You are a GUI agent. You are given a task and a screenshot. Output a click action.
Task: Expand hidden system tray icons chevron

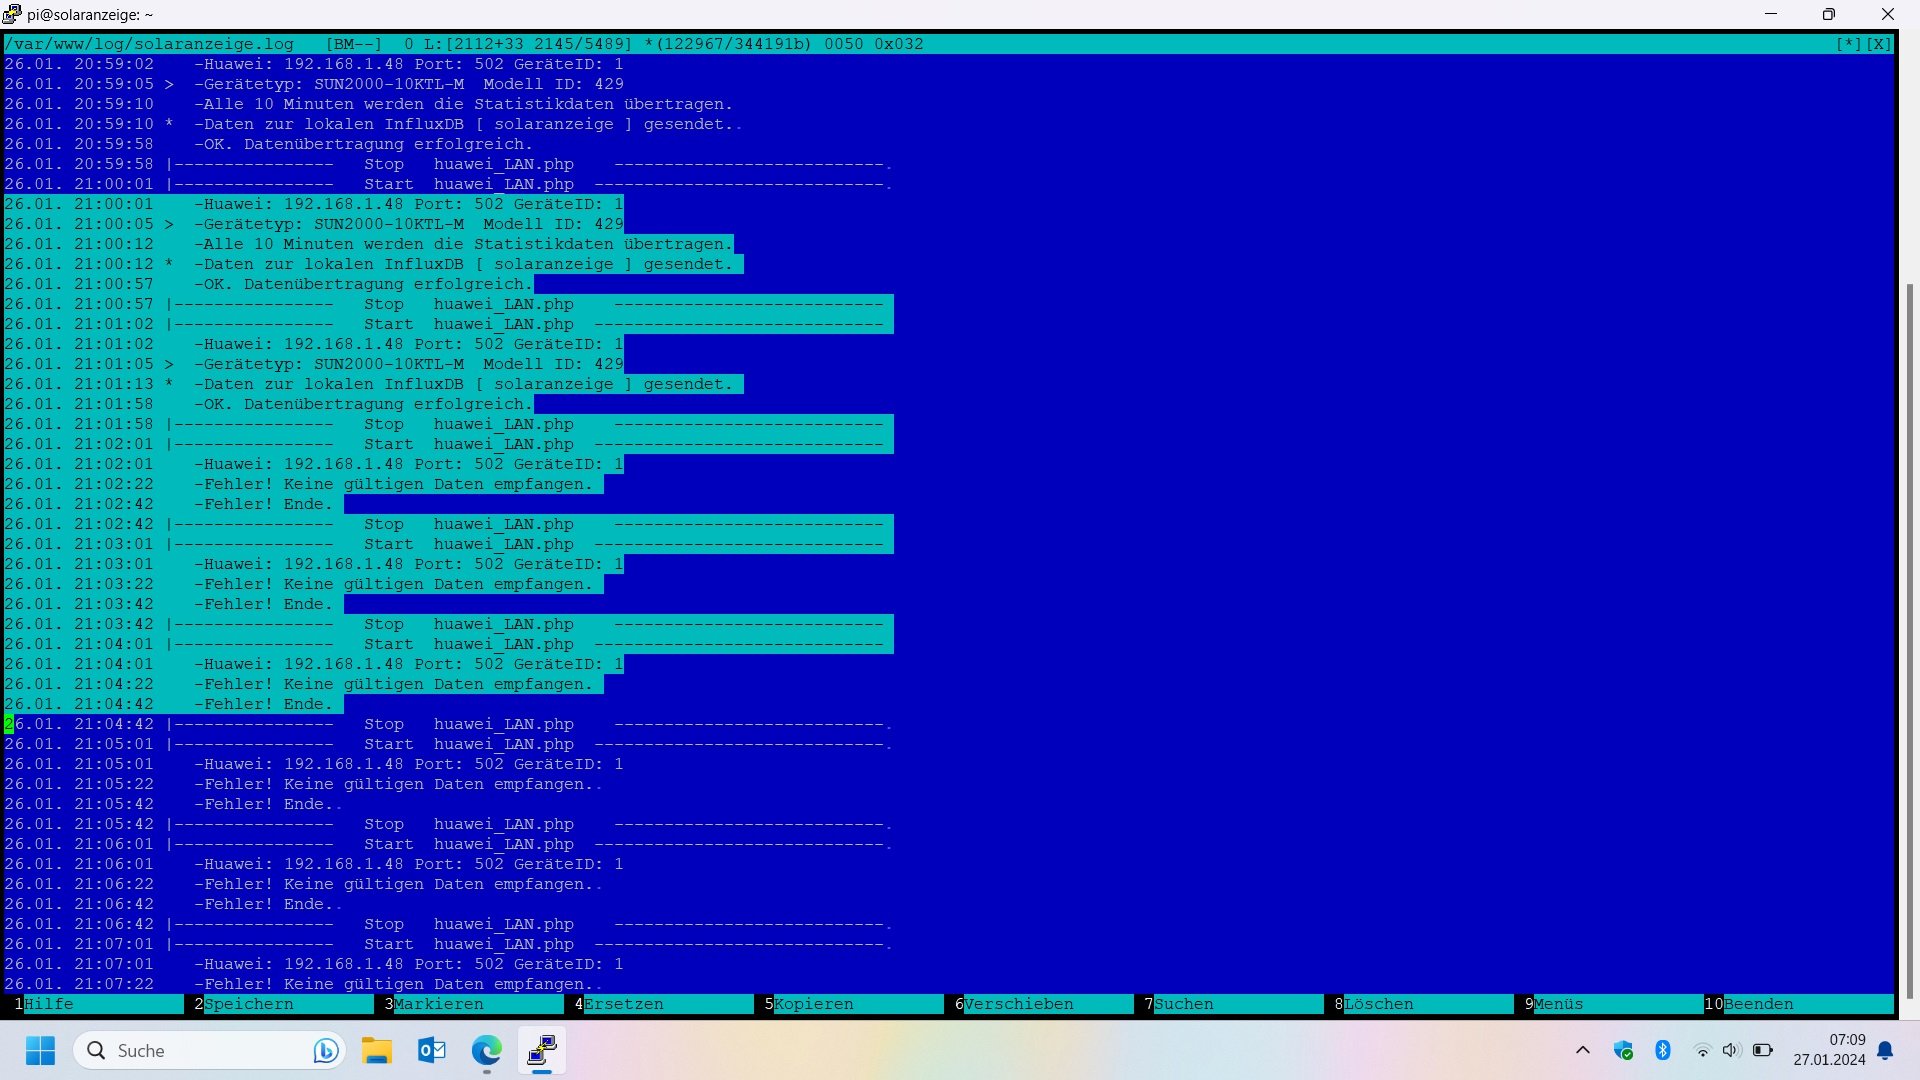click(1583, 1050)
